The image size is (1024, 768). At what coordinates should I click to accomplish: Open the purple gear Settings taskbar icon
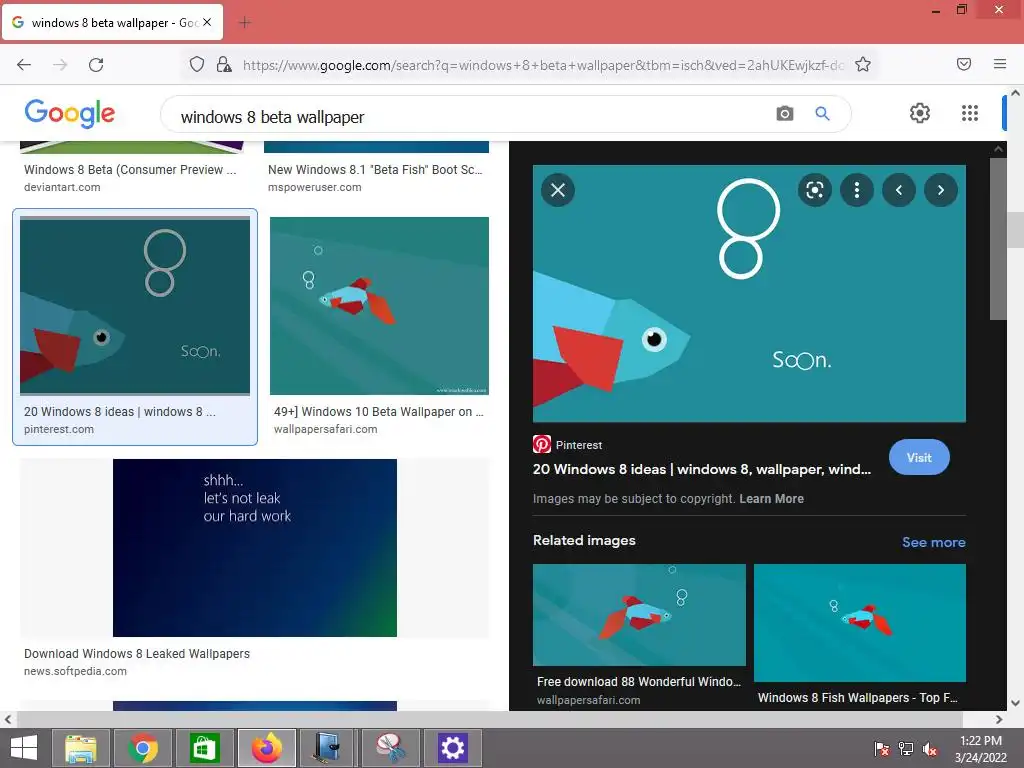click(x=452, y=748)
